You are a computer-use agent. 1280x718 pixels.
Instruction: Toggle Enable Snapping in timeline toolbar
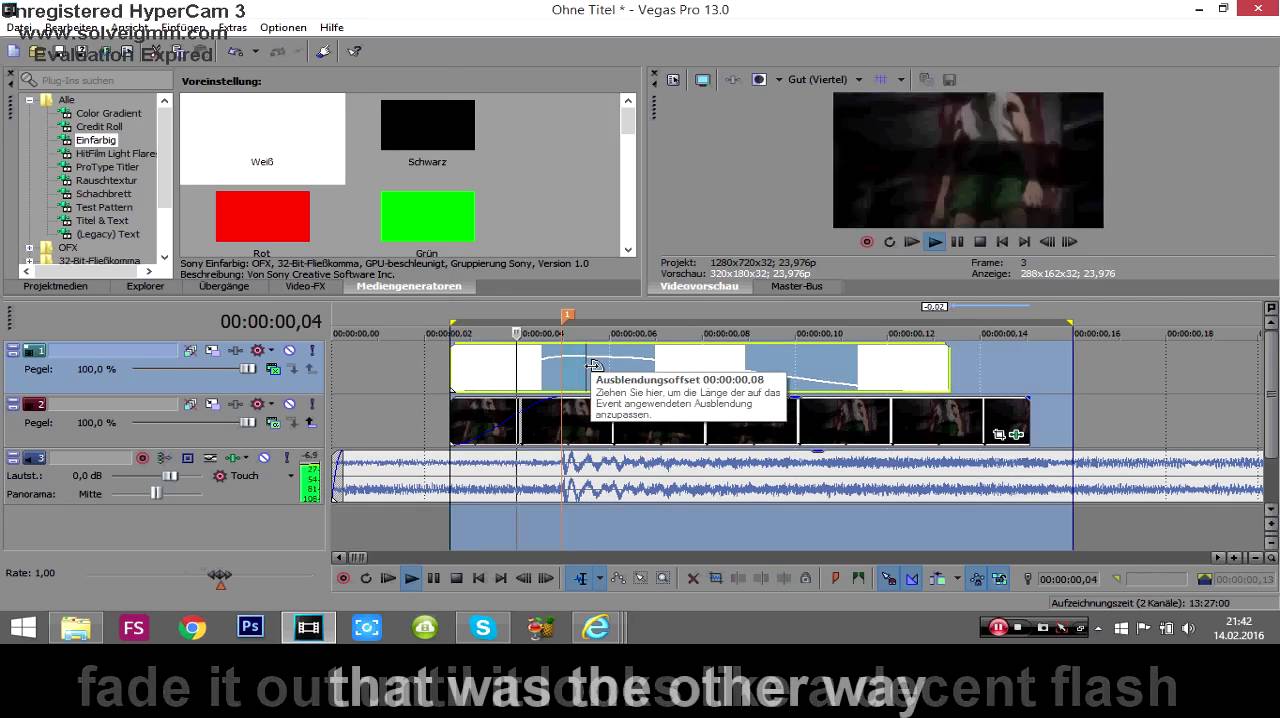[x=888, y=578]
